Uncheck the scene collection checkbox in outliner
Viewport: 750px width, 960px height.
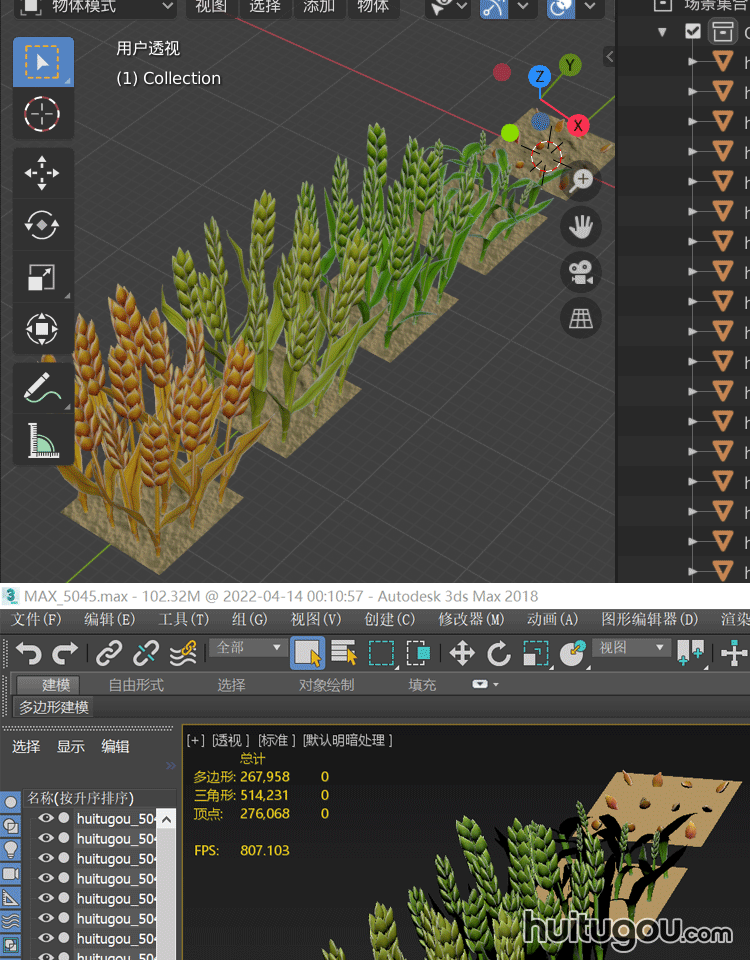click(693, 32)
